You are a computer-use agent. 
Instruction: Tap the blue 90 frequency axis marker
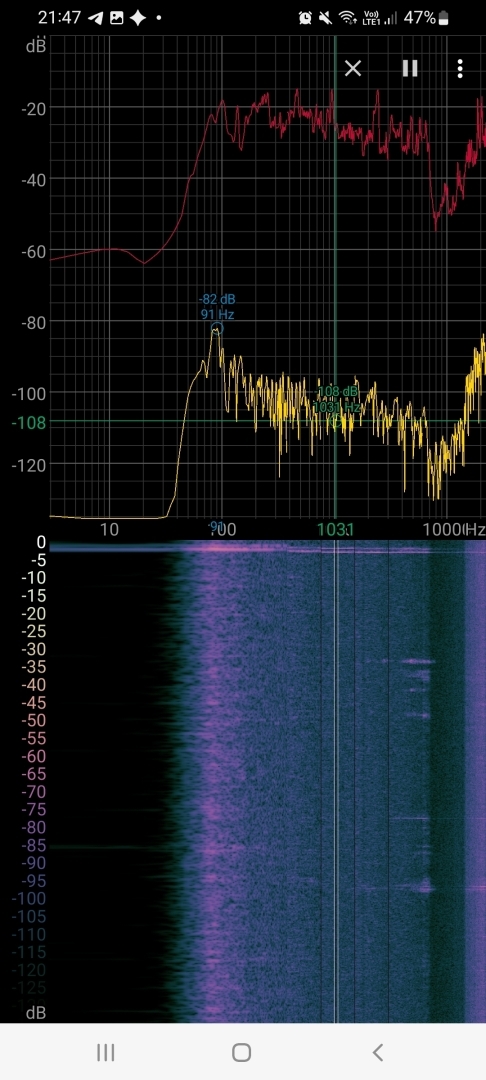[217, 527]
